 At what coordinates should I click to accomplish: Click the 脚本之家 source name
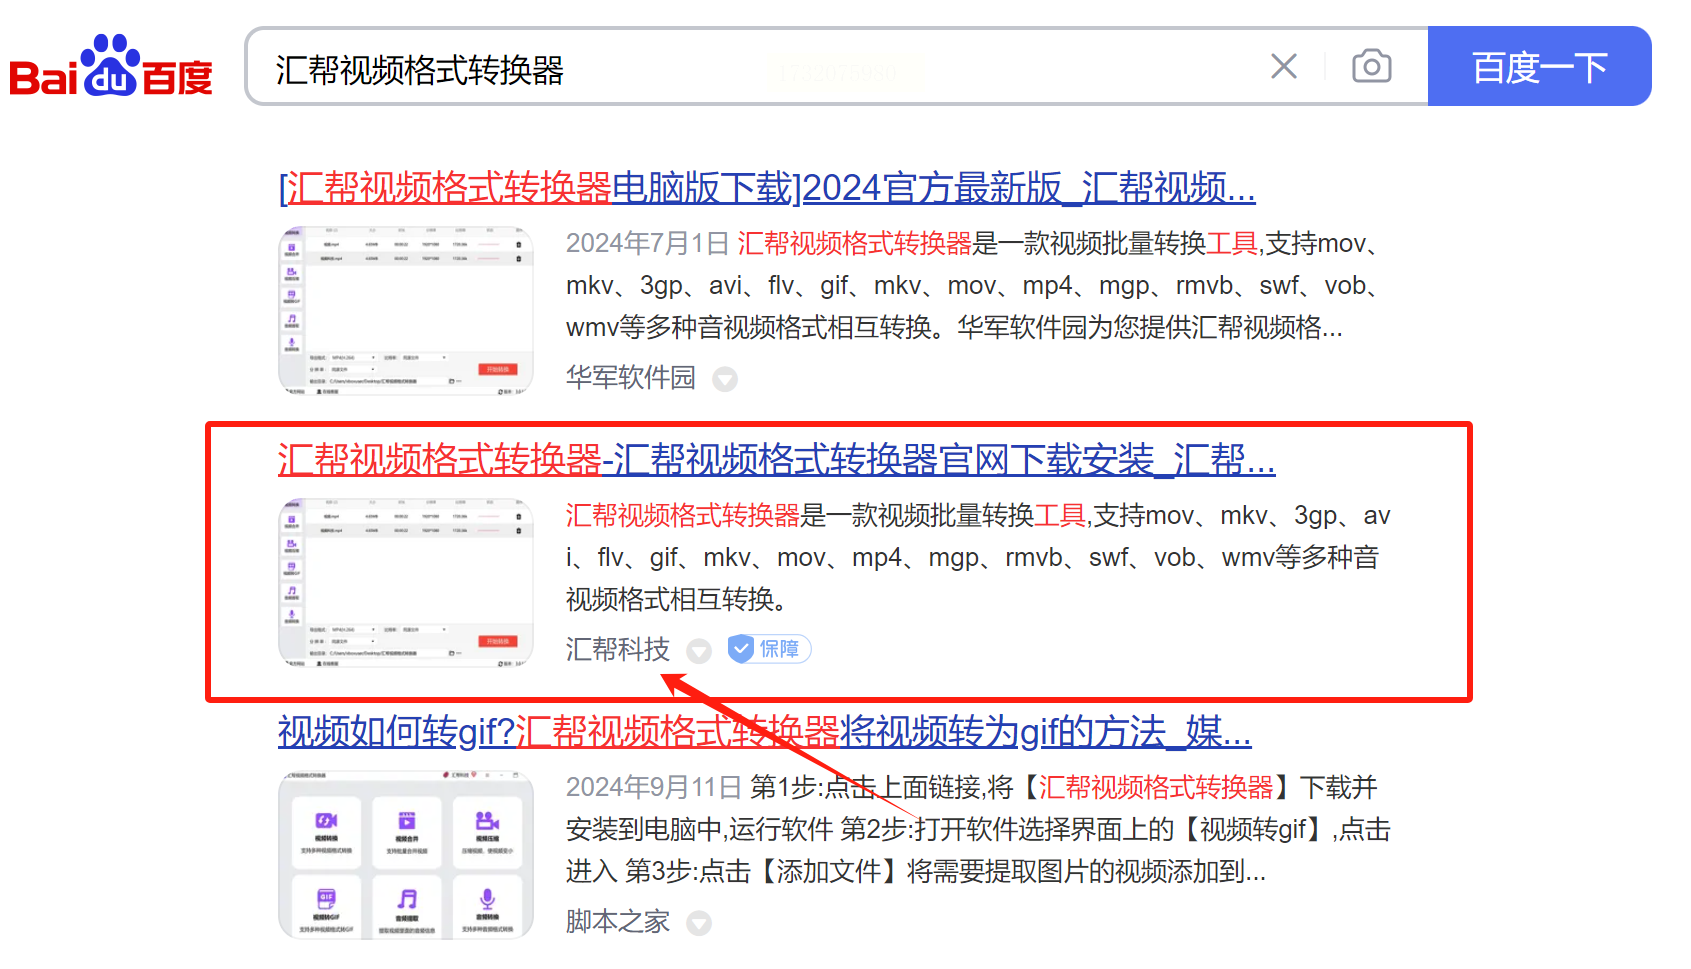click(x=618, y=922)
